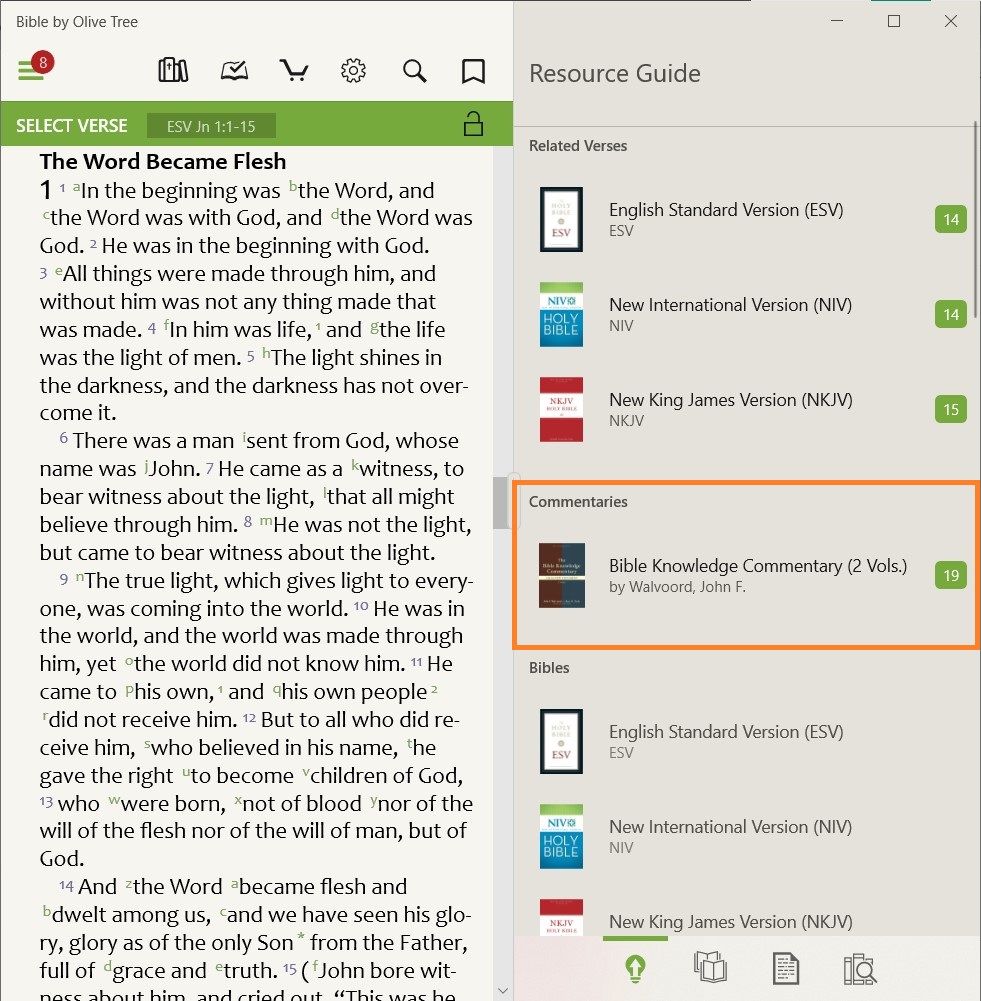Viewport: 981px width, 1001px height.
Task: Click the ESV cover thumbnail under Bibles
Action: click(562, 741)
